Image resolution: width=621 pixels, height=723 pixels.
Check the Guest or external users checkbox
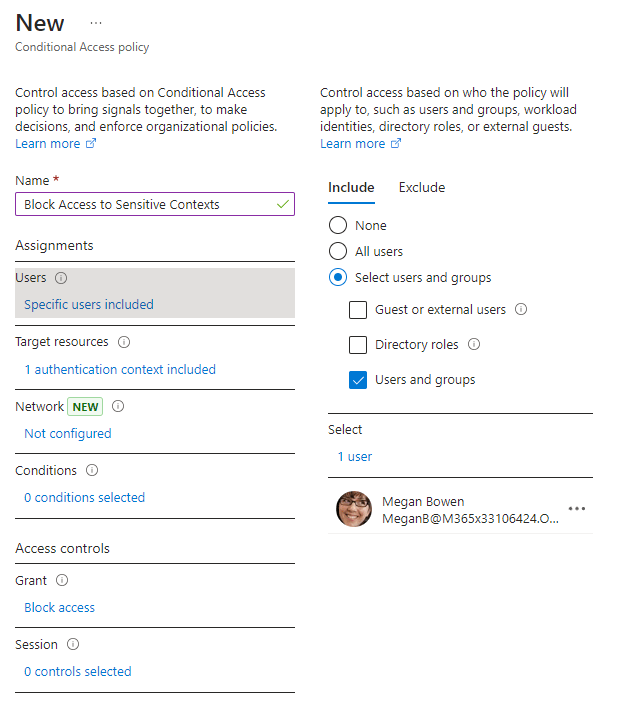click(x=358, y=310)
